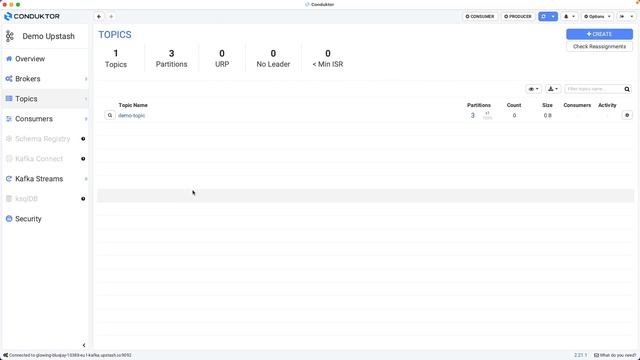Click the Demo Upstash cluster icon

pos(10,36)
